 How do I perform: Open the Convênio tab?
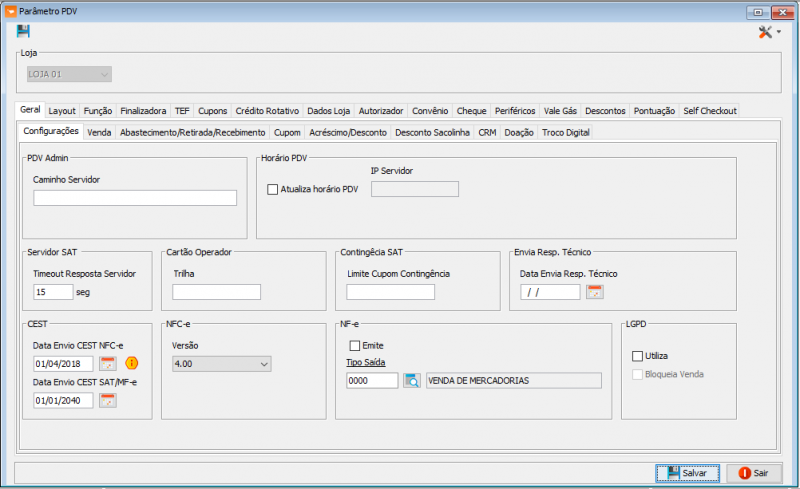(x=430, y=111)
